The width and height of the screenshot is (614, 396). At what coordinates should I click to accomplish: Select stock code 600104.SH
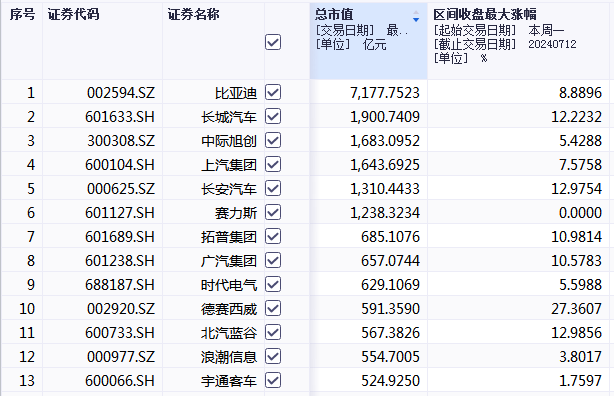(120, 165)
